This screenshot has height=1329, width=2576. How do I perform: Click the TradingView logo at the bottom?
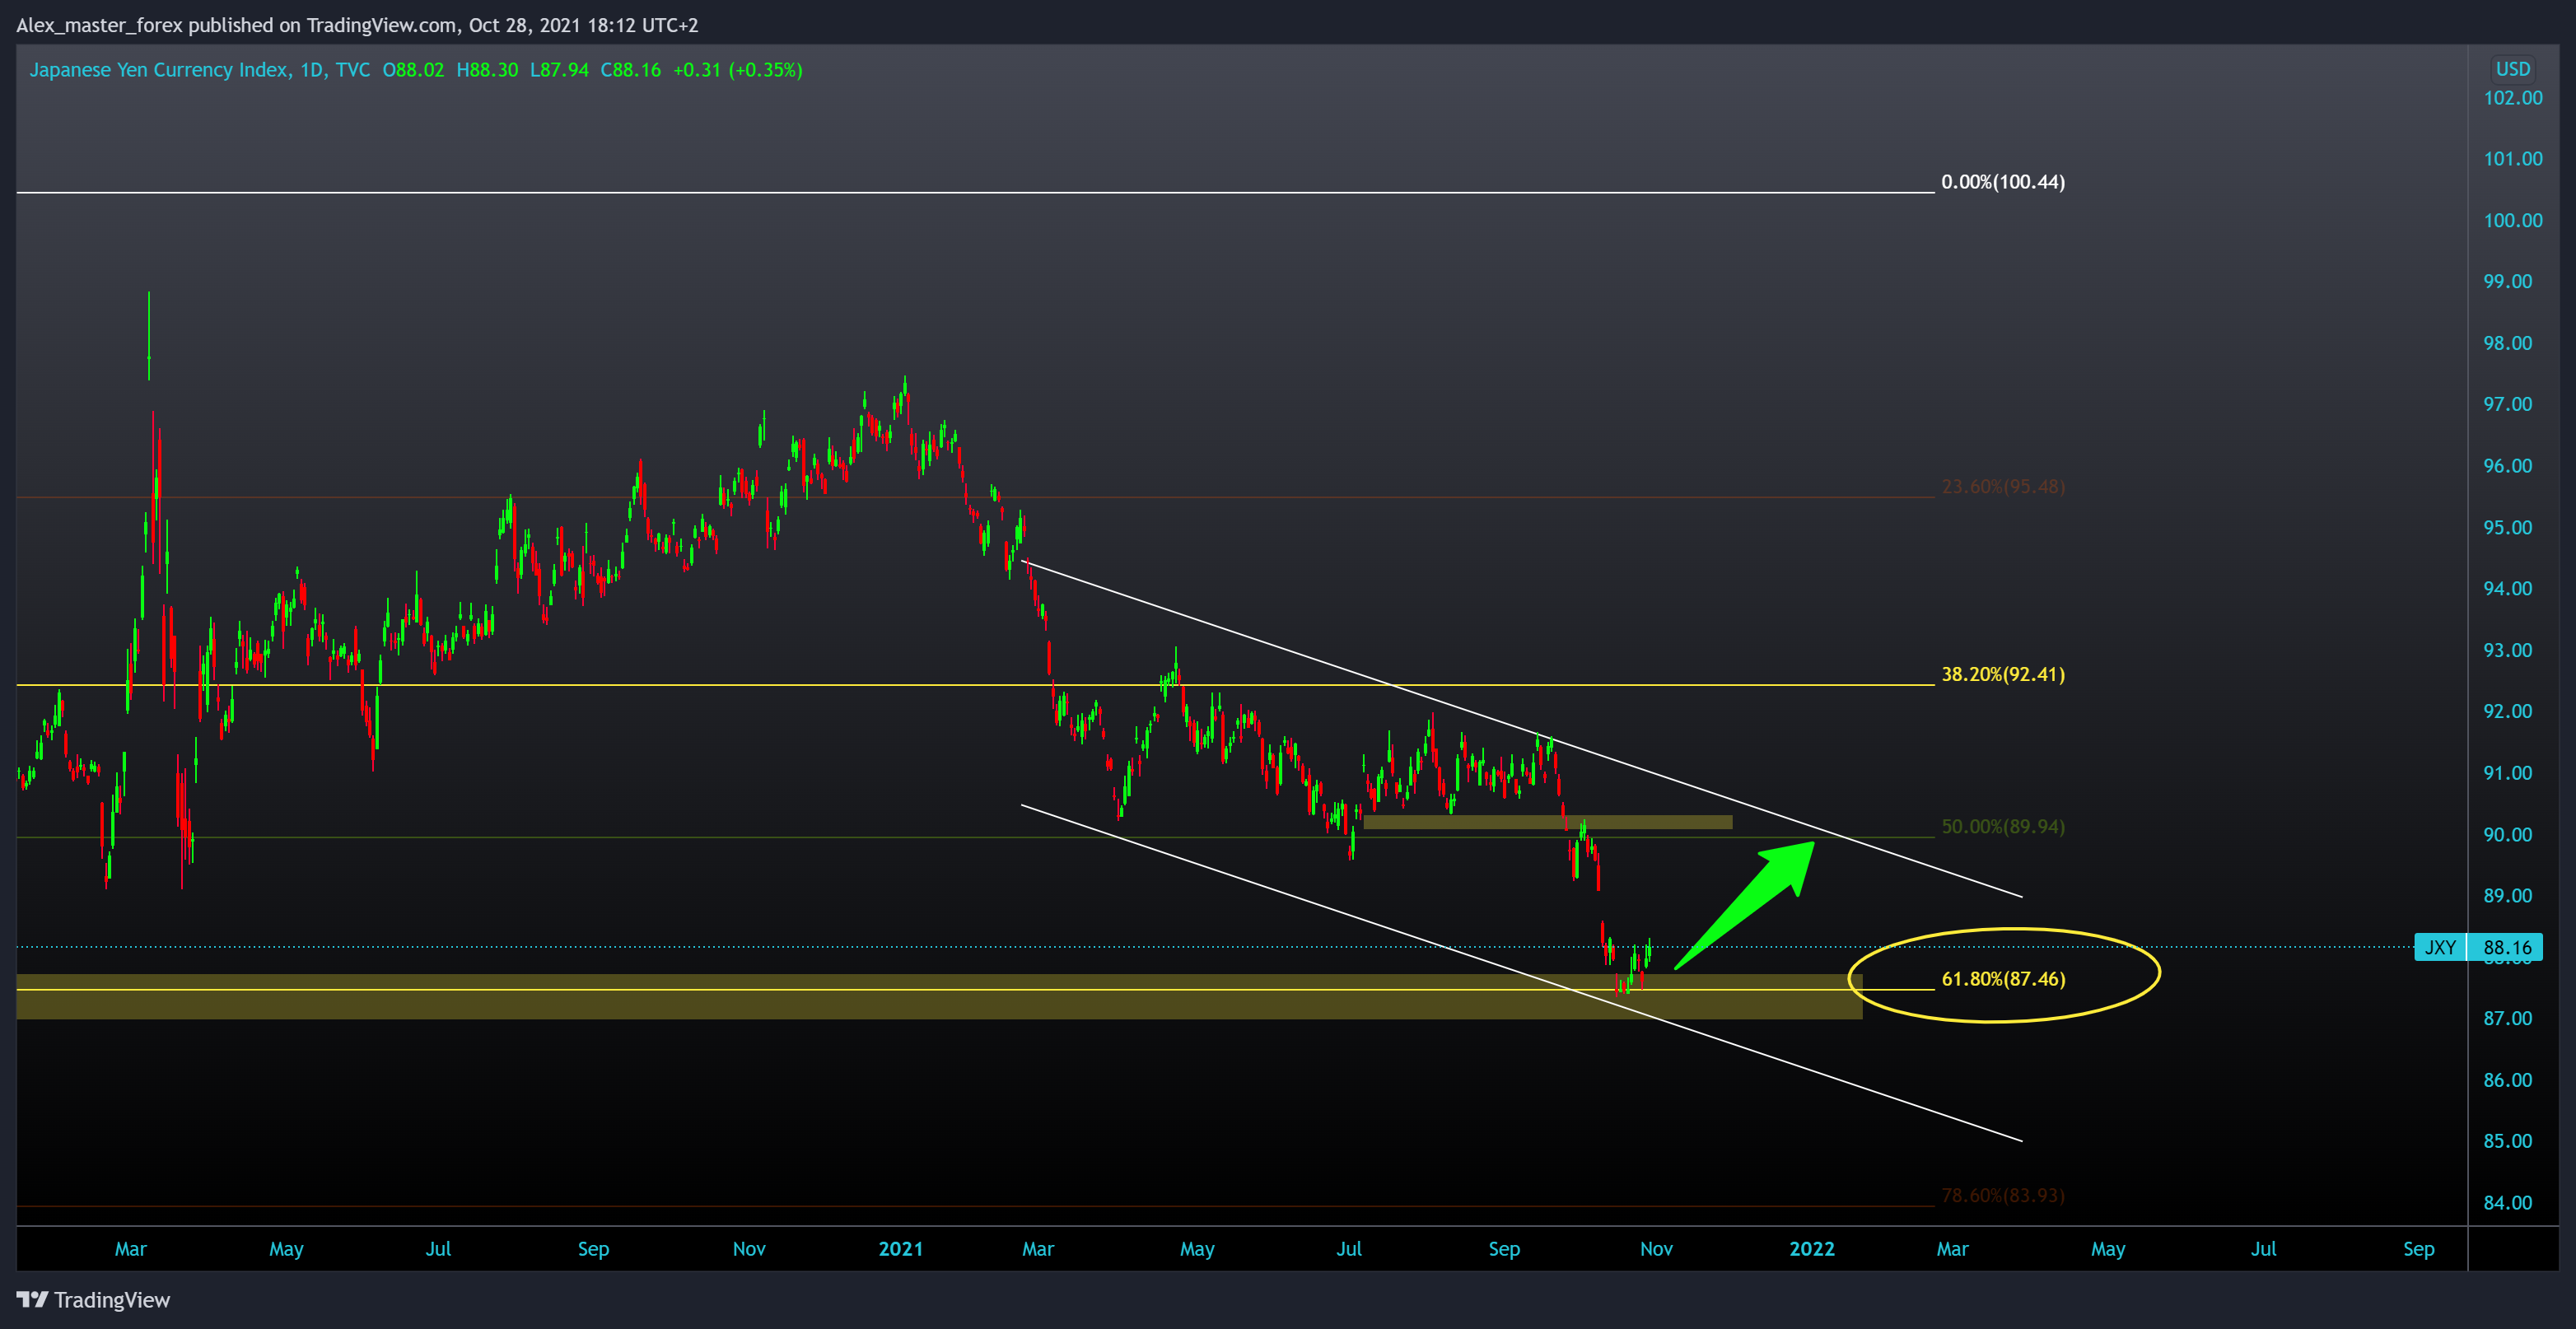point(93,1299)
